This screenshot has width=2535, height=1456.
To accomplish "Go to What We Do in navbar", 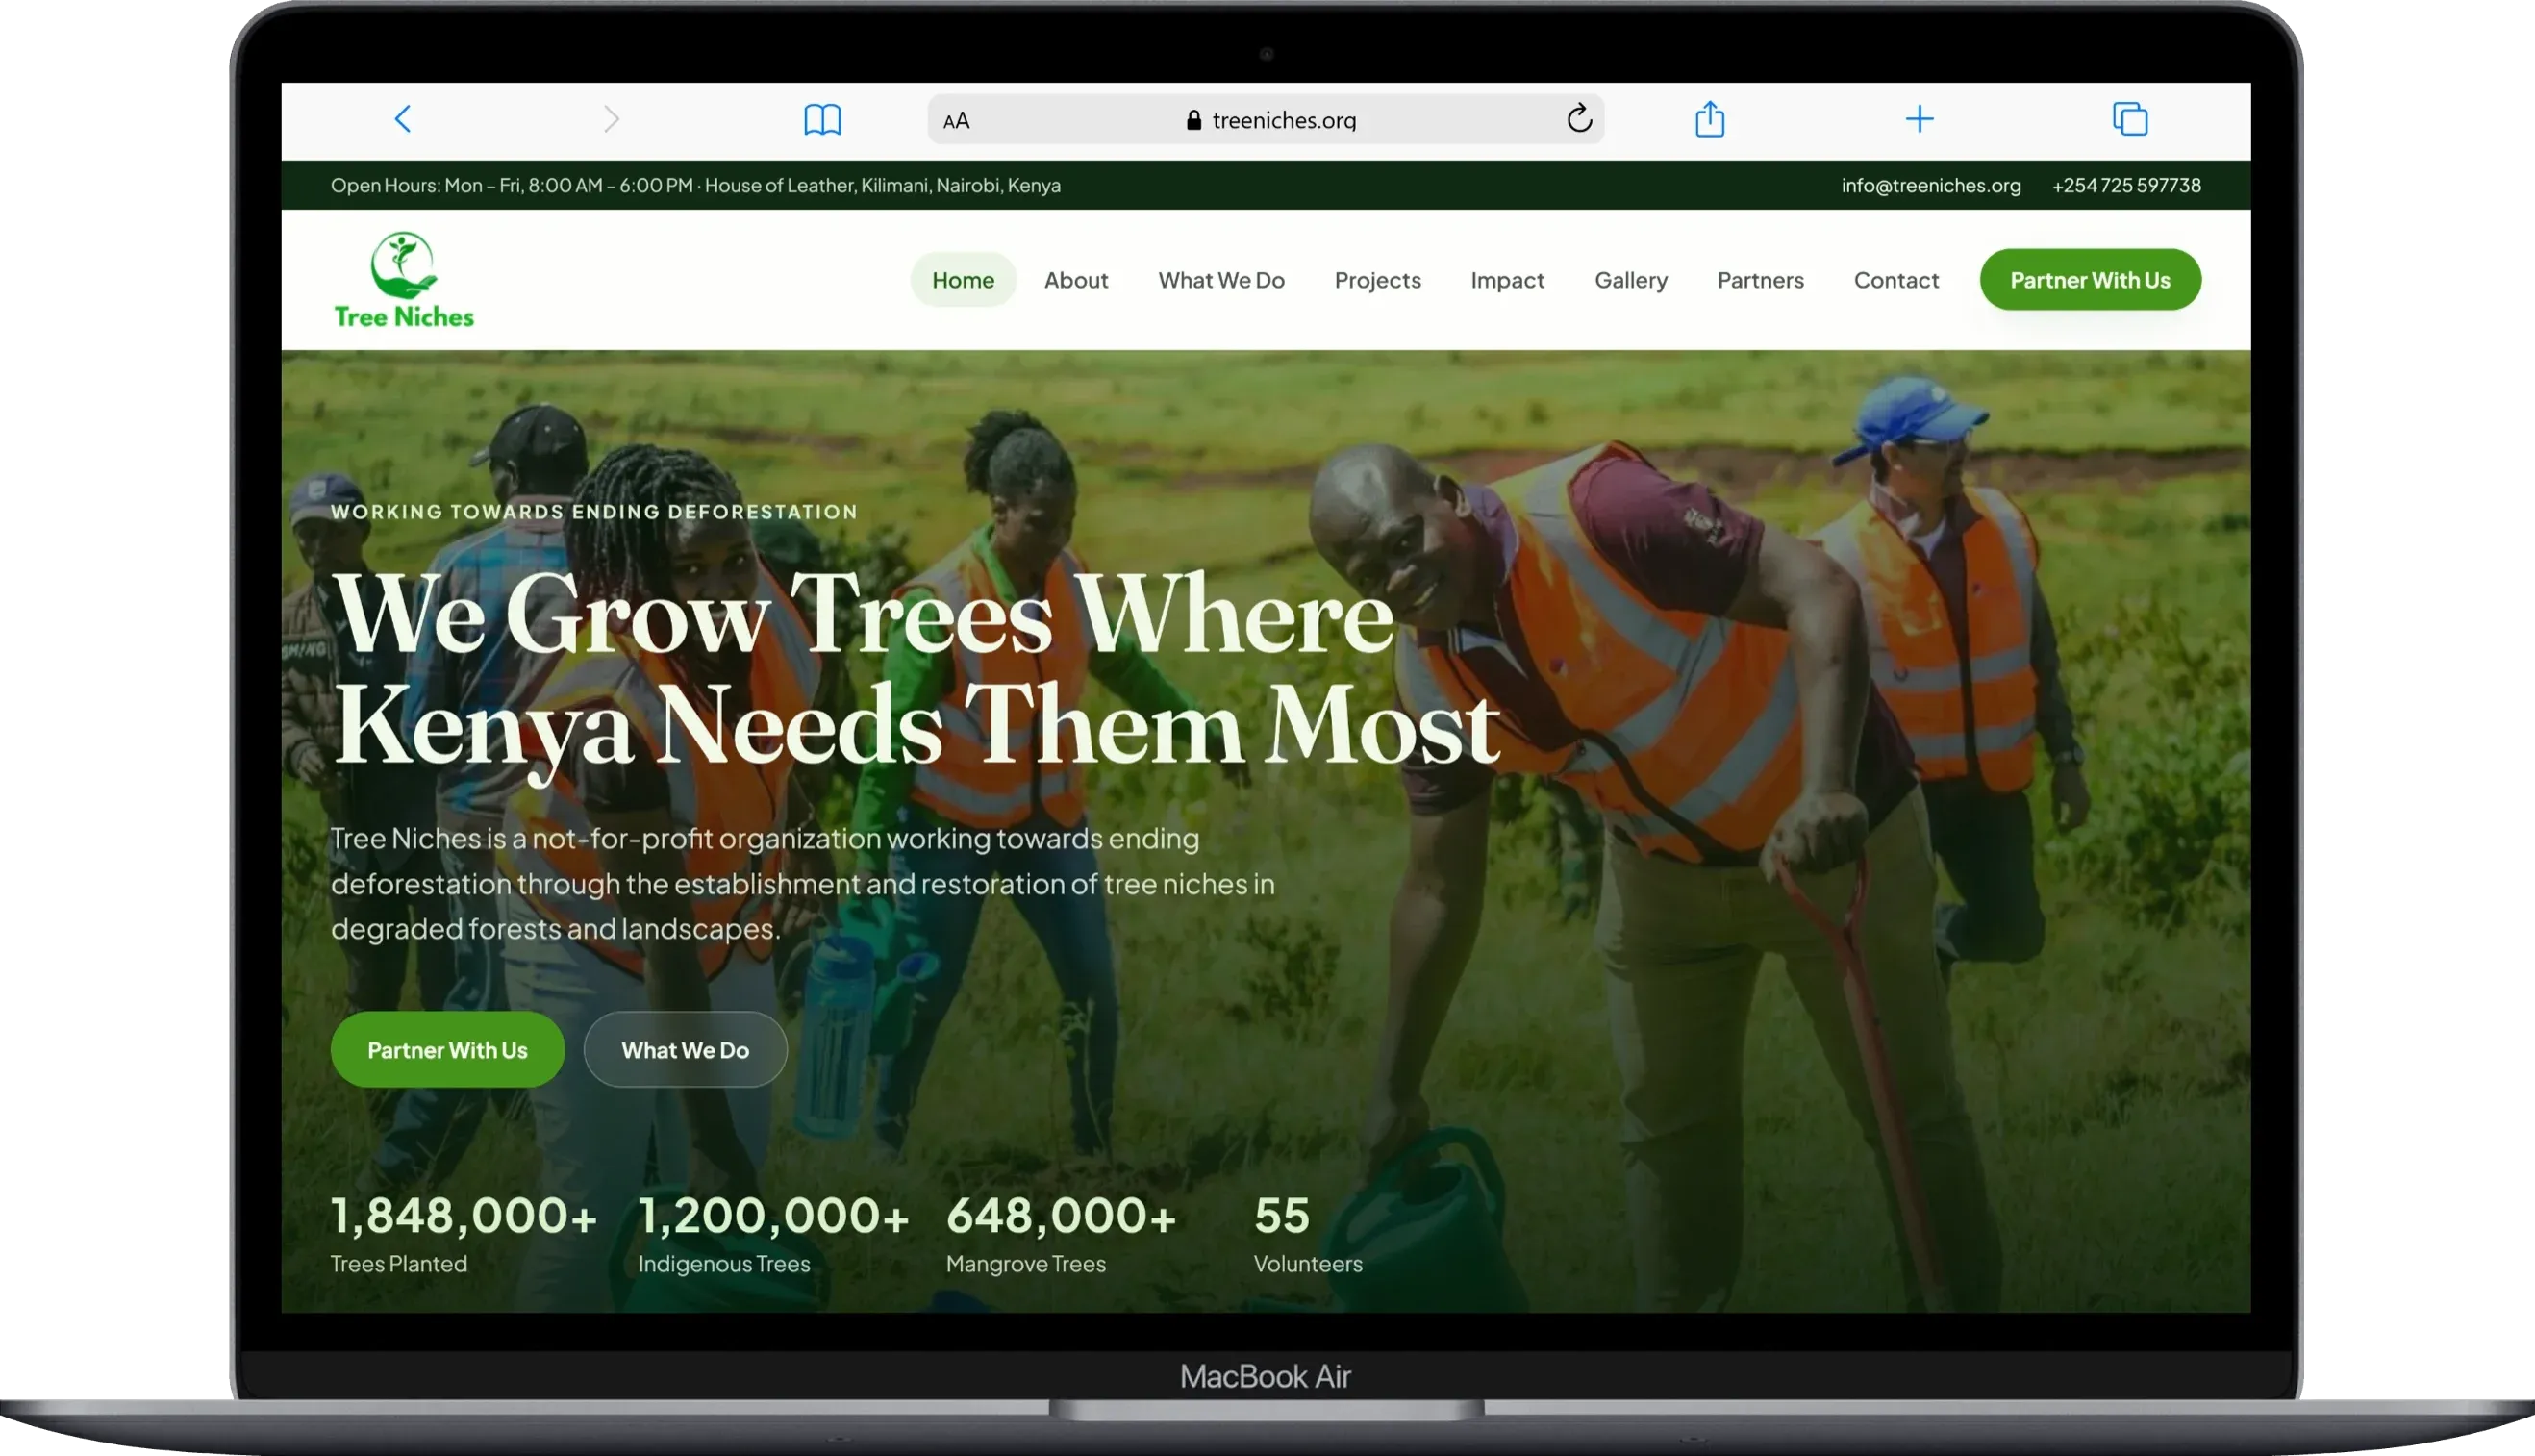I will 1221,280.
